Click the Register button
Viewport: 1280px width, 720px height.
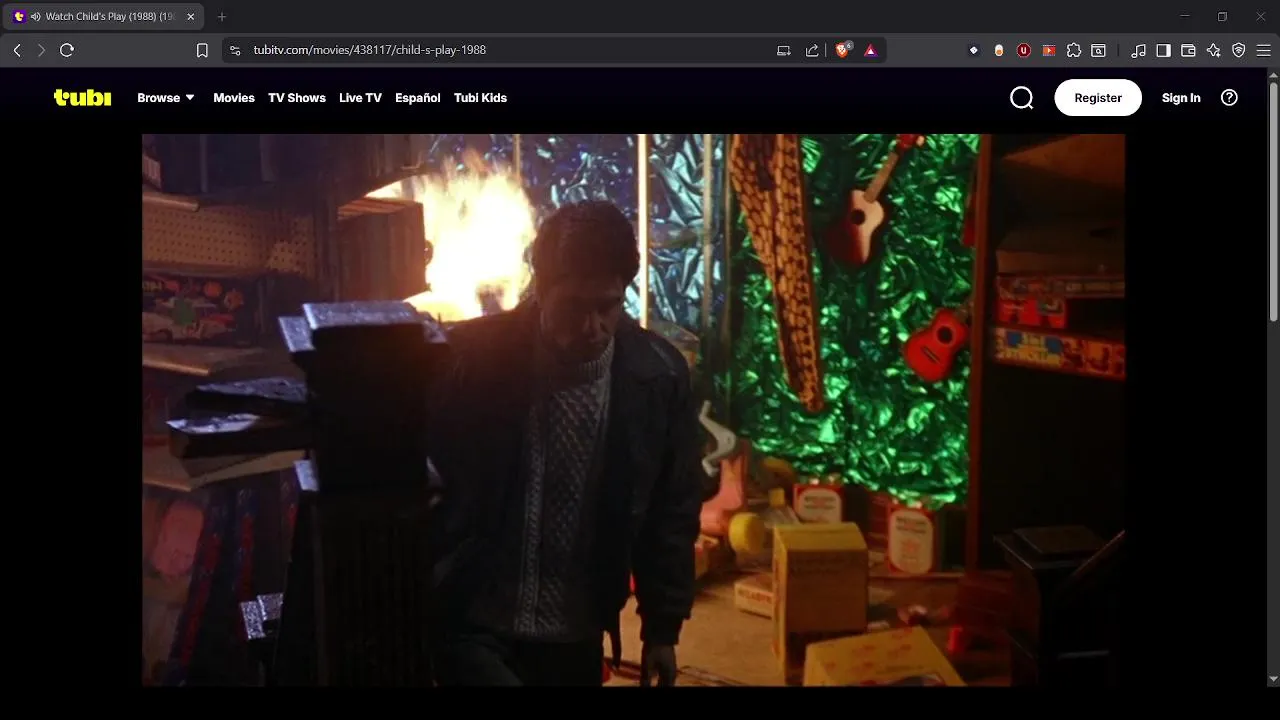[1098, 98]
